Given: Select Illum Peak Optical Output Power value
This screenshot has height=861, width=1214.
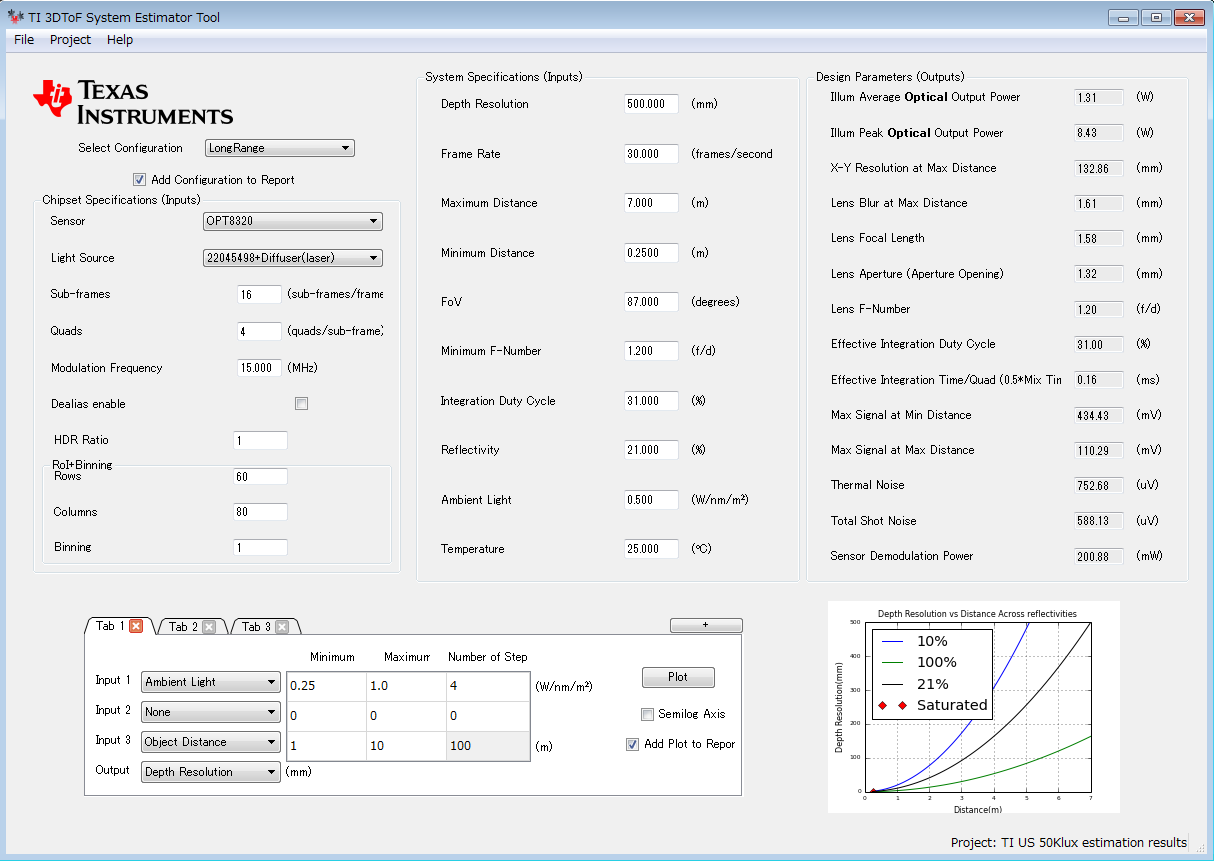Looking at the screenshot, I should pos(1099,133).
